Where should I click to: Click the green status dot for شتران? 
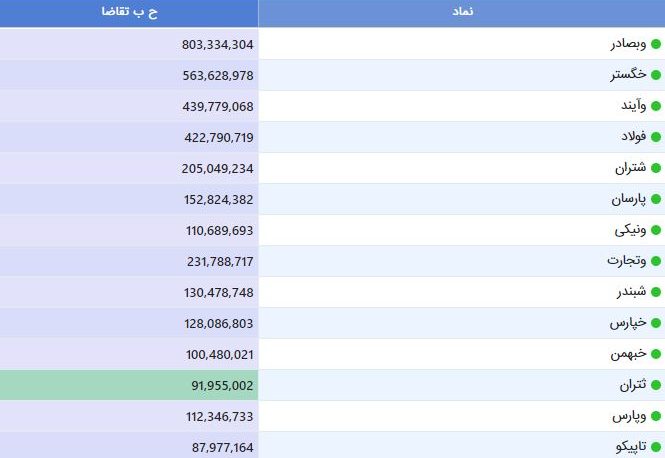point(656,168)
